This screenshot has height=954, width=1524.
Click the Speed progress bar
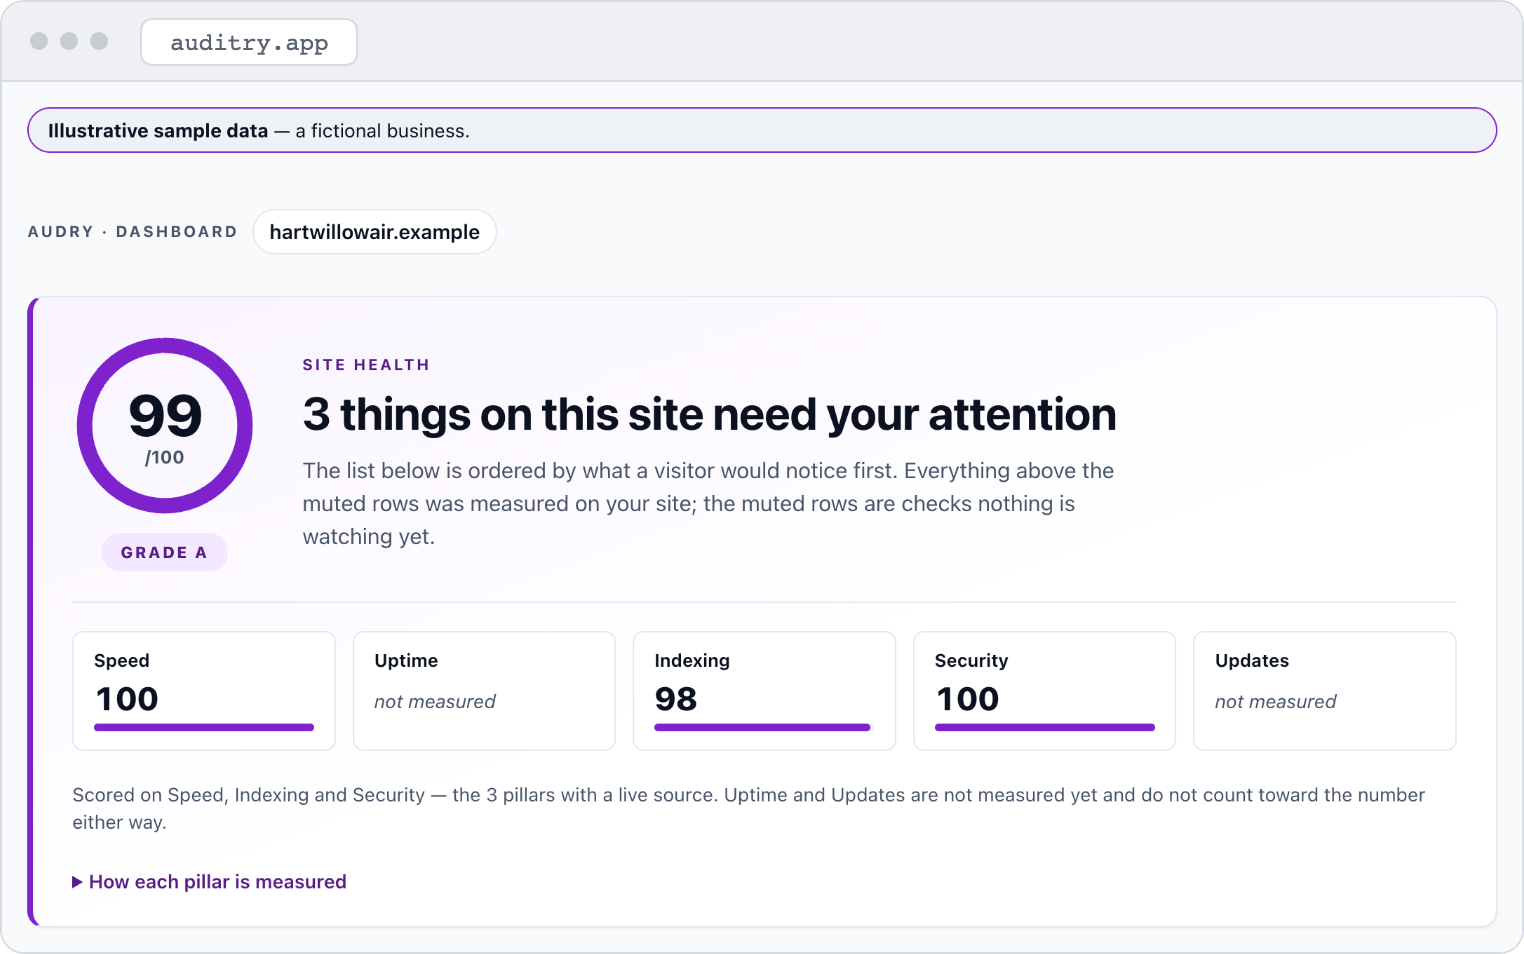click(204, 728)
